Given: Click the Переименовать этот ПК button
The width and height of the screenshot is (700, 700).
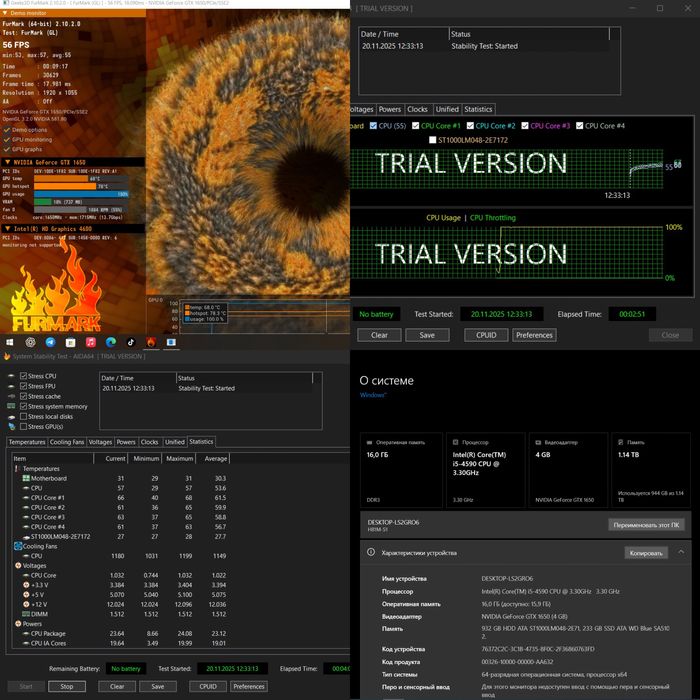Looking at the screenshot, I should click(x=647, y=524).
